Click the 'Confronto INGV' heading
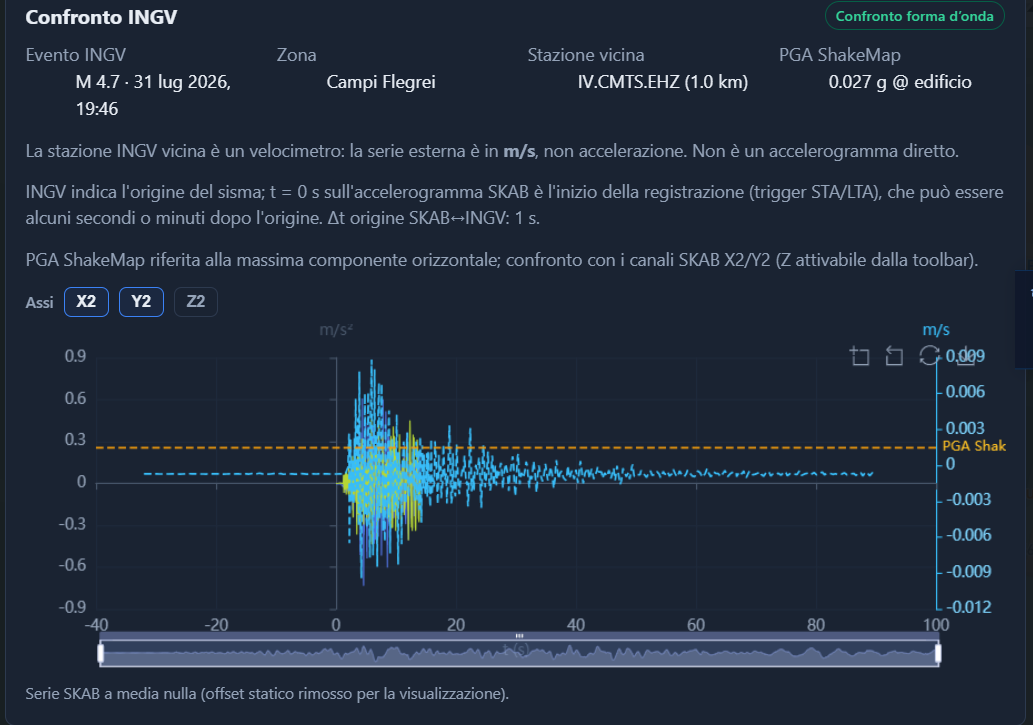1033x725 pixels. pyautogui.click(x=101, y=17)
